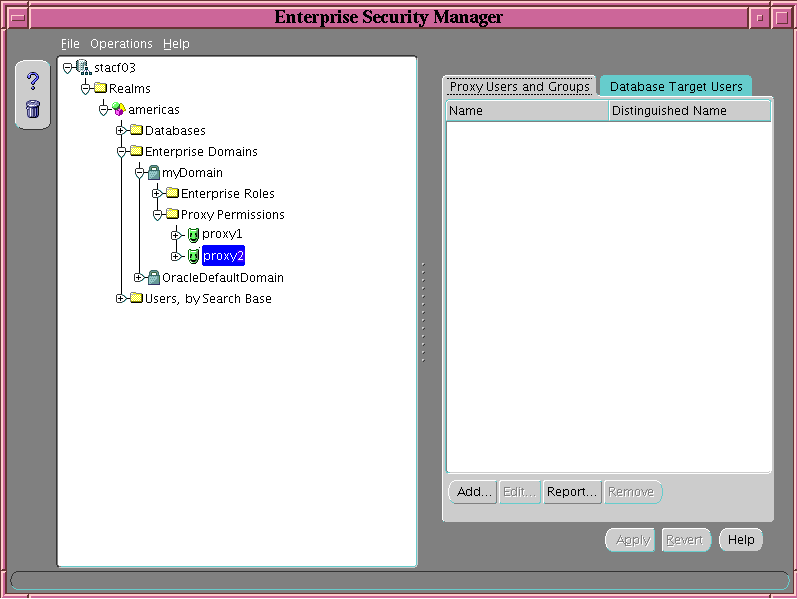Expand the proxy1 tree node
The height and width of the screenshot is (599, 797).
click(176, 235)
